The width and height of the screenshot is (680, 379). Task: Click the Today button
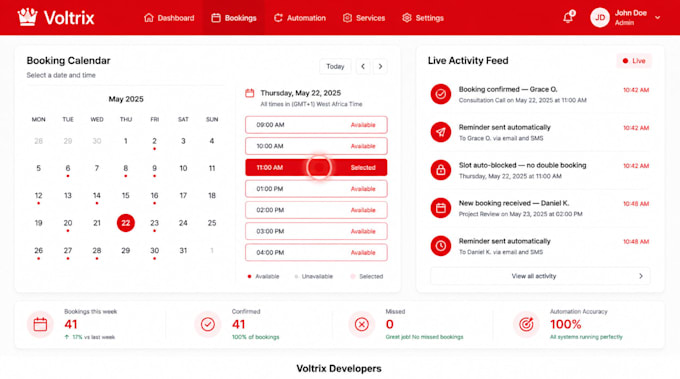click(x=335, y=66)
